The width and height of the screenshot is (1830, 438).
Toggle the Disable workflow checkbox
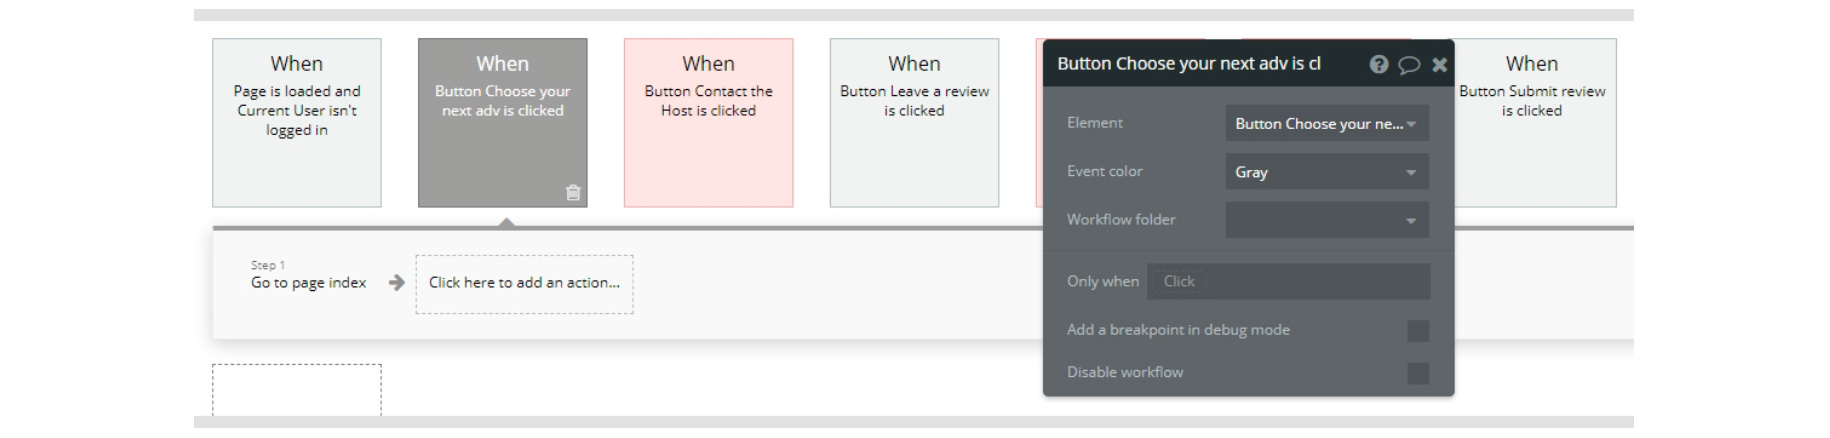coord(1417,373)
